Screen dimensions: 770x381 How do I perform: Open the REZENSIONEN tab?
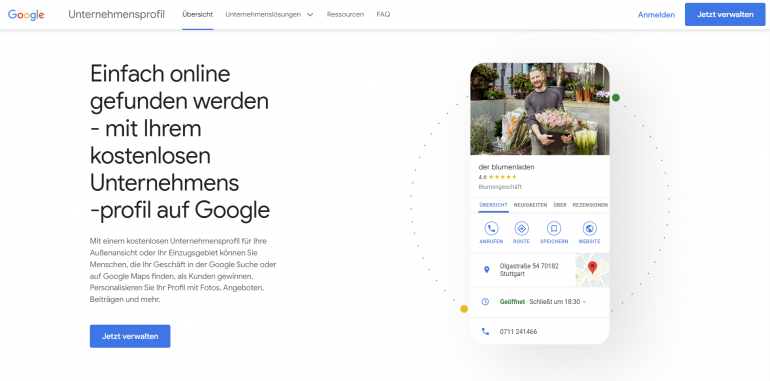coord(590,205)
